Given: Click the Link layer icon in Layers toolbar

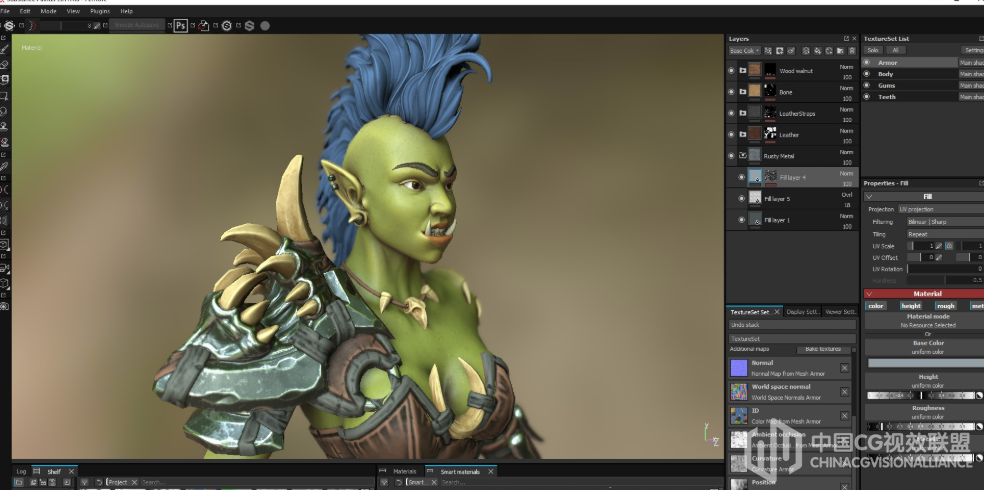Looking at the screenshot, I should point(791,51).
